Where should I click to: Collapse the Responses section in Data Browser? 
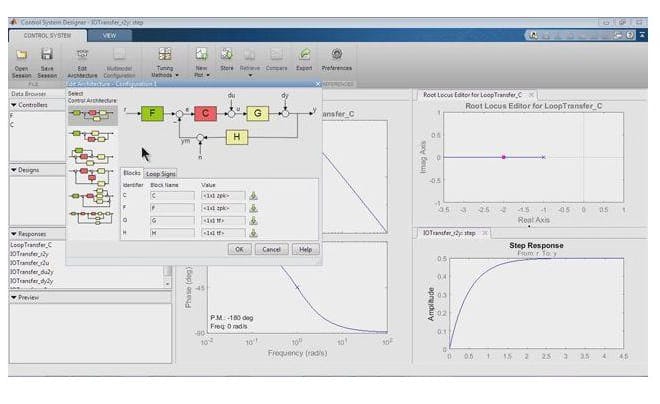click(14, 234)
